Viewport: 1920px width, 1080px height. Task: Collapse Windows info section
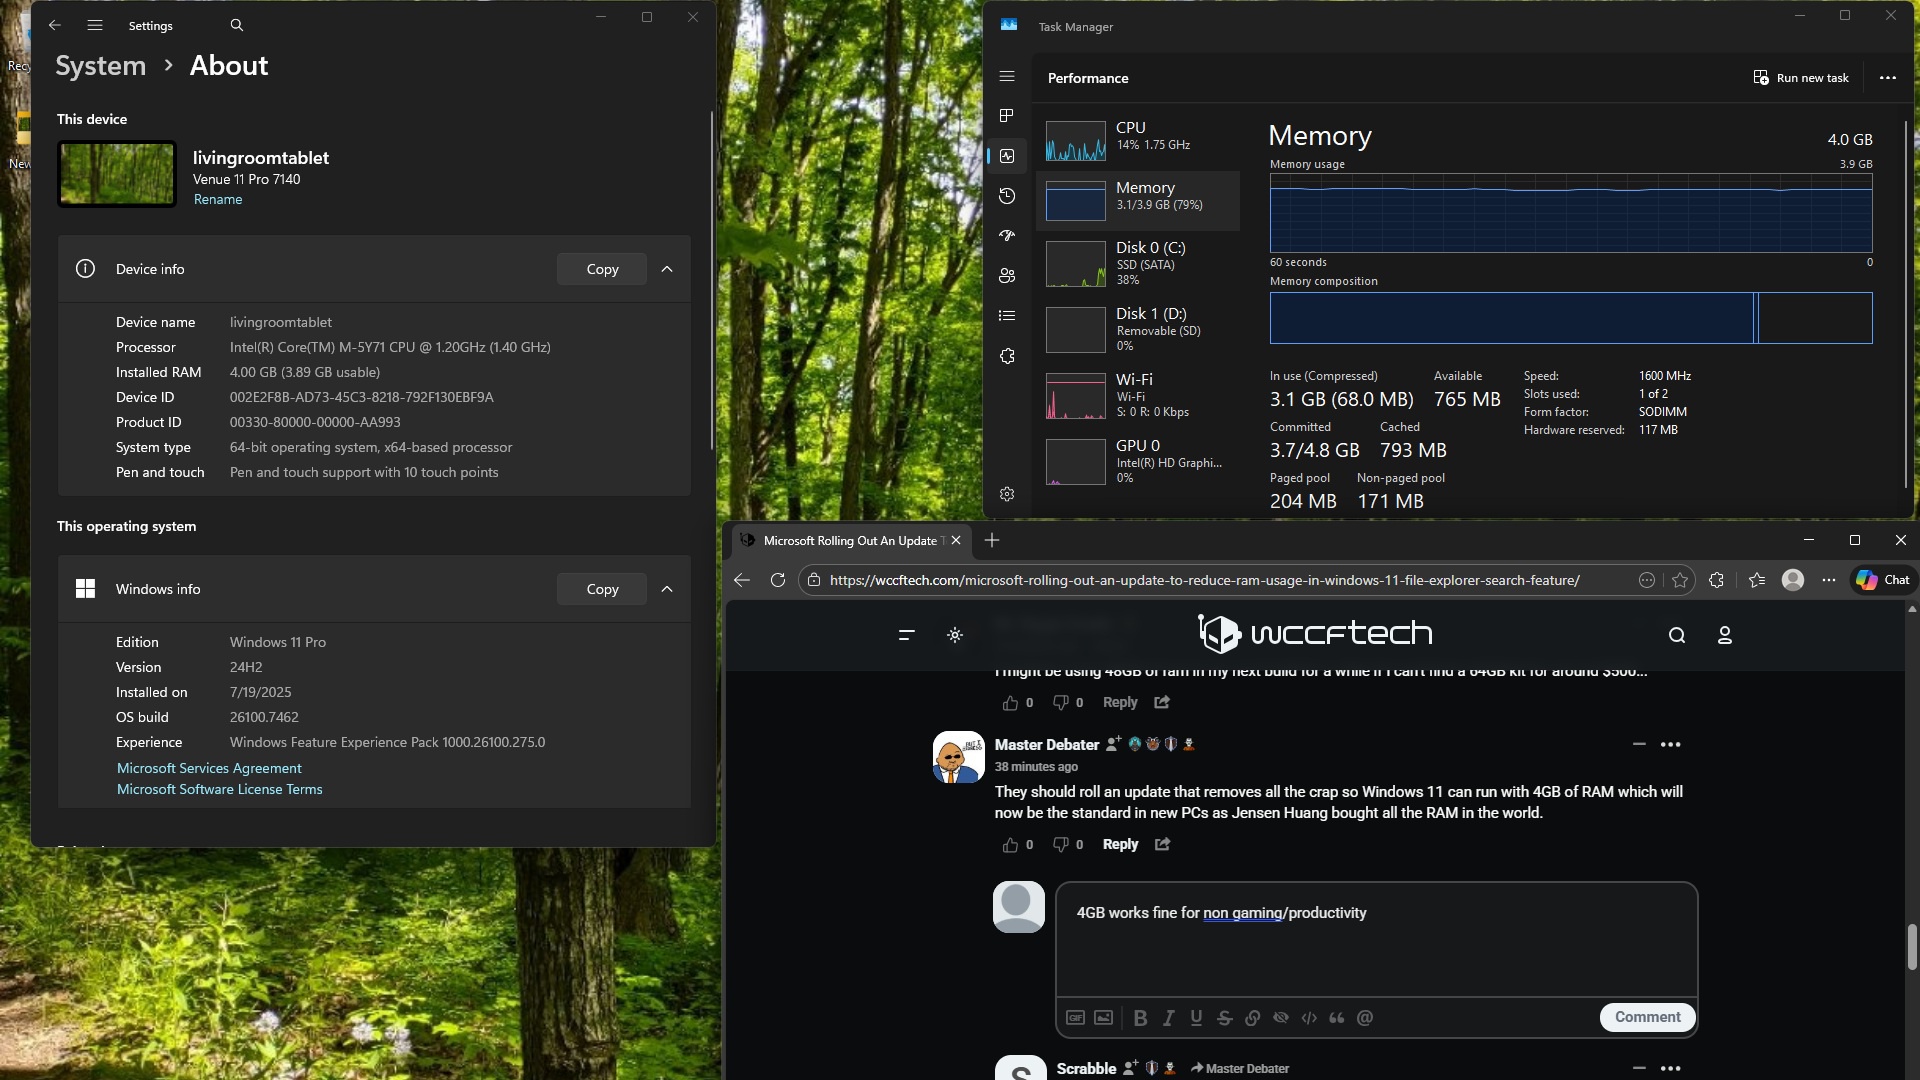tap(667, 589)
